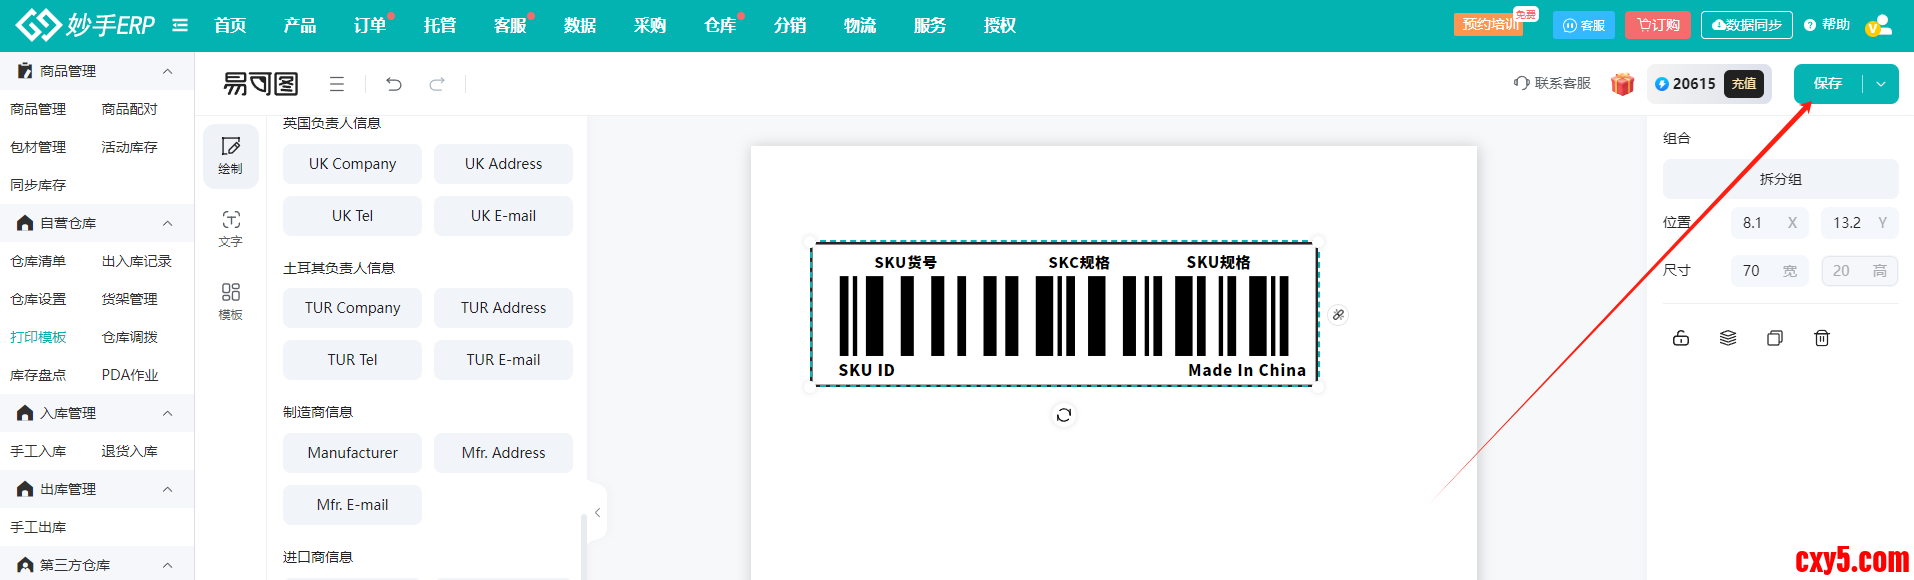
Task: Open 帮助 help
Action: pos(1827,25)
